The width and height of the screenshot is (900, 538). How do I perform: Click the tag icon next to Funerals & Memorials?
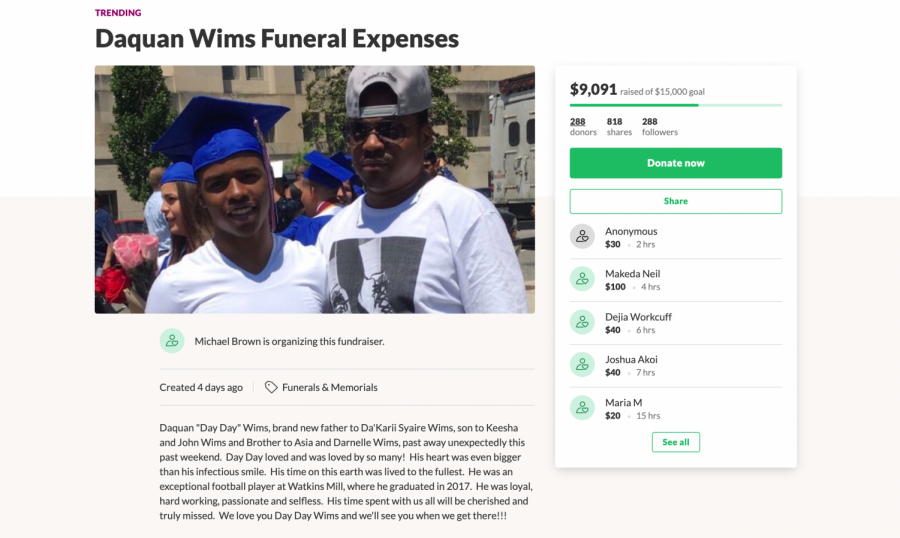pyautogui.click(x=271, y=387)
